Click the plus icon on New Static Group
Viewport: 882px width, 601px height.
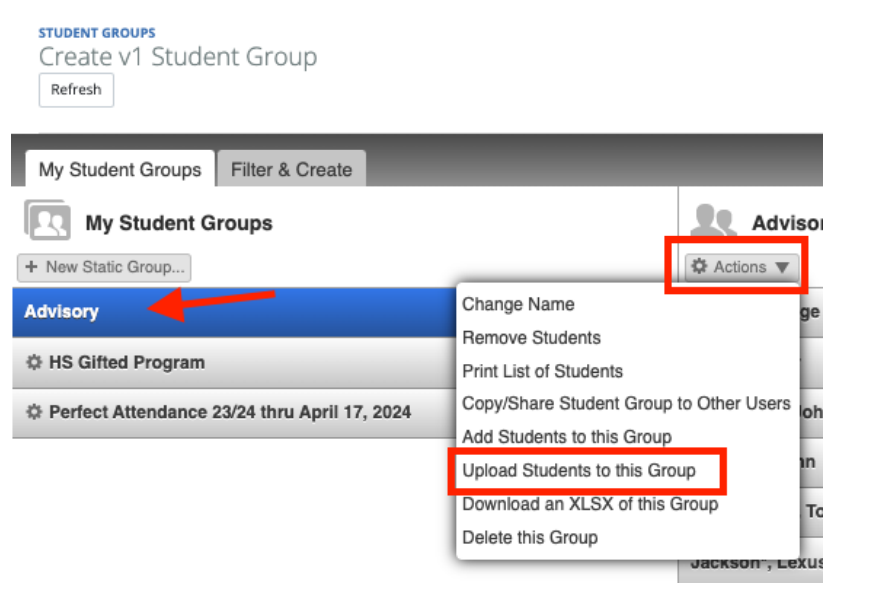pos(32,267)
